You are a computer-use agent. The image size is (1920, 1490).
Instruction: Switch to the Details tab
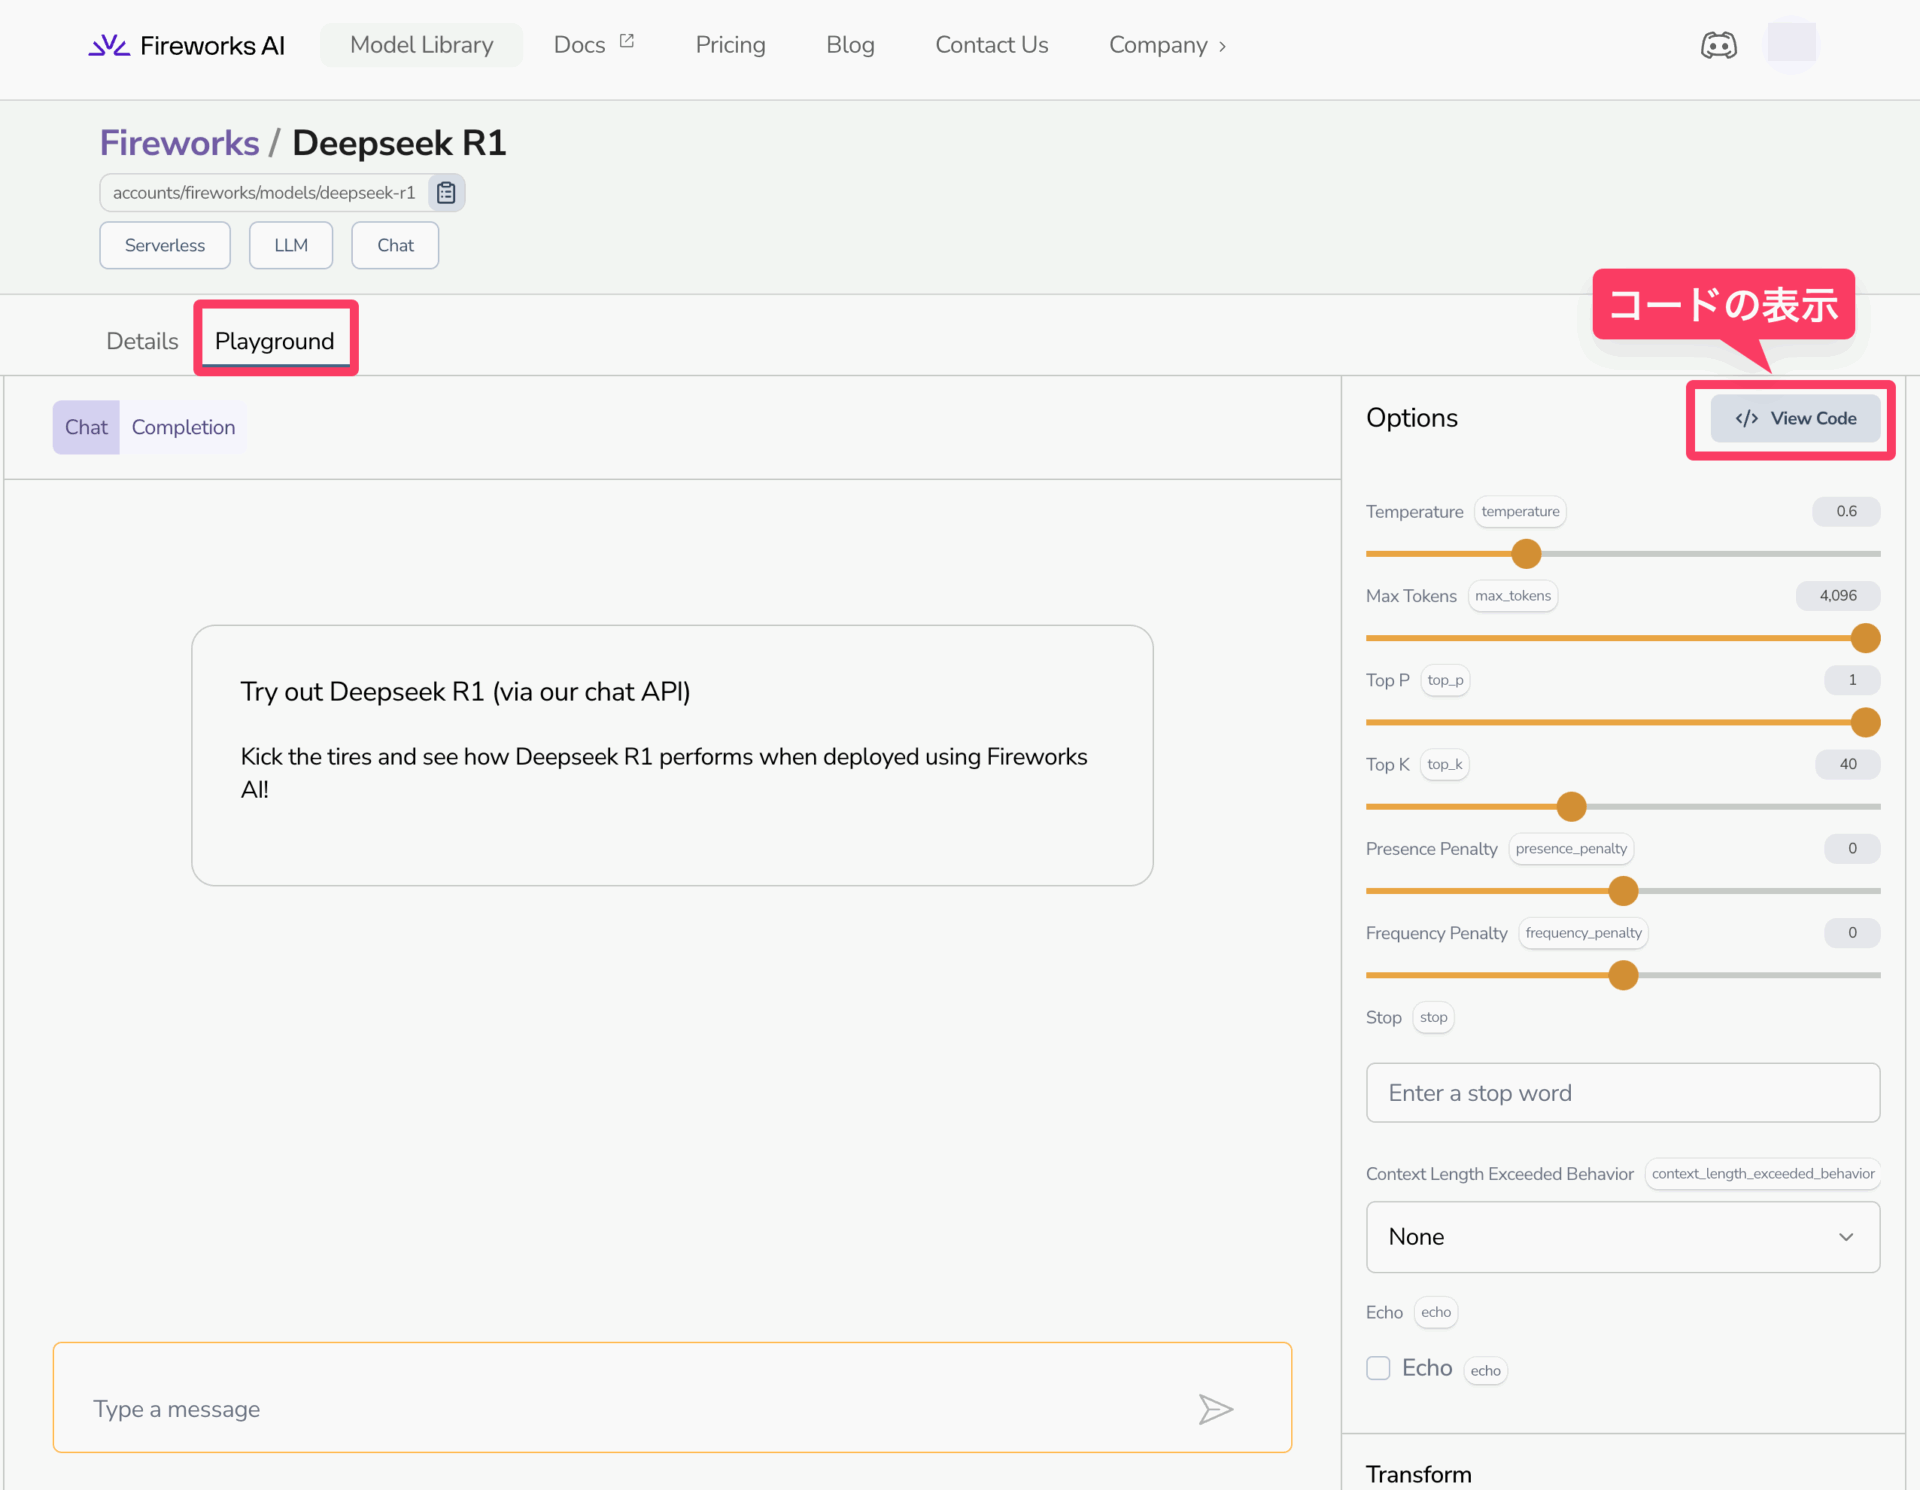(x=142, y=342)
